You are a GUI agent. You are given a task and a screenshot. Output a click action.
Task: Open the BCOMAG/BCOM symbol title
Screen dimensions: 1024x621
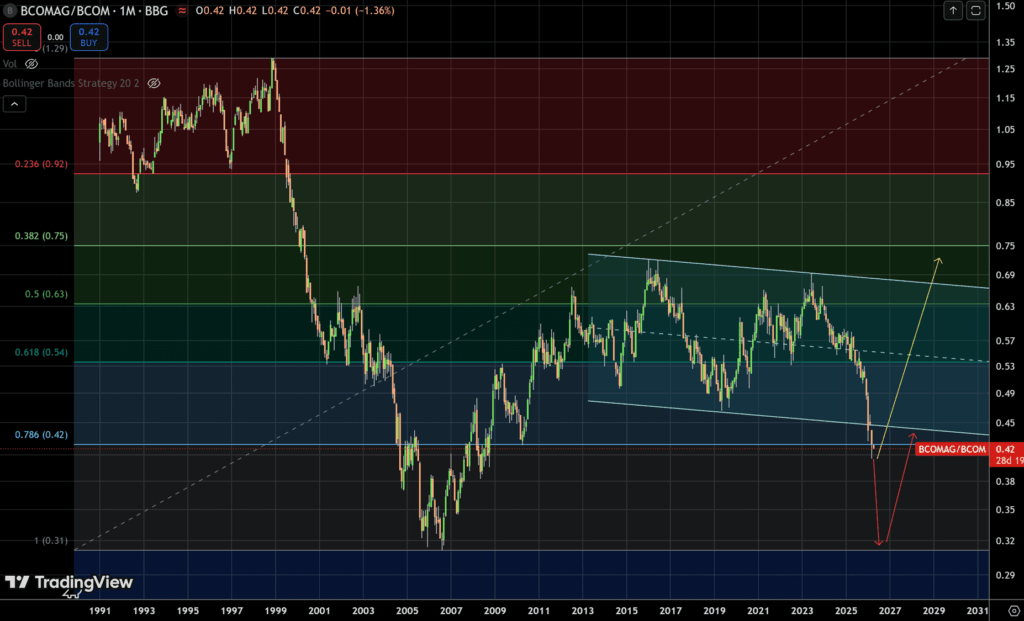click(57, 10)
